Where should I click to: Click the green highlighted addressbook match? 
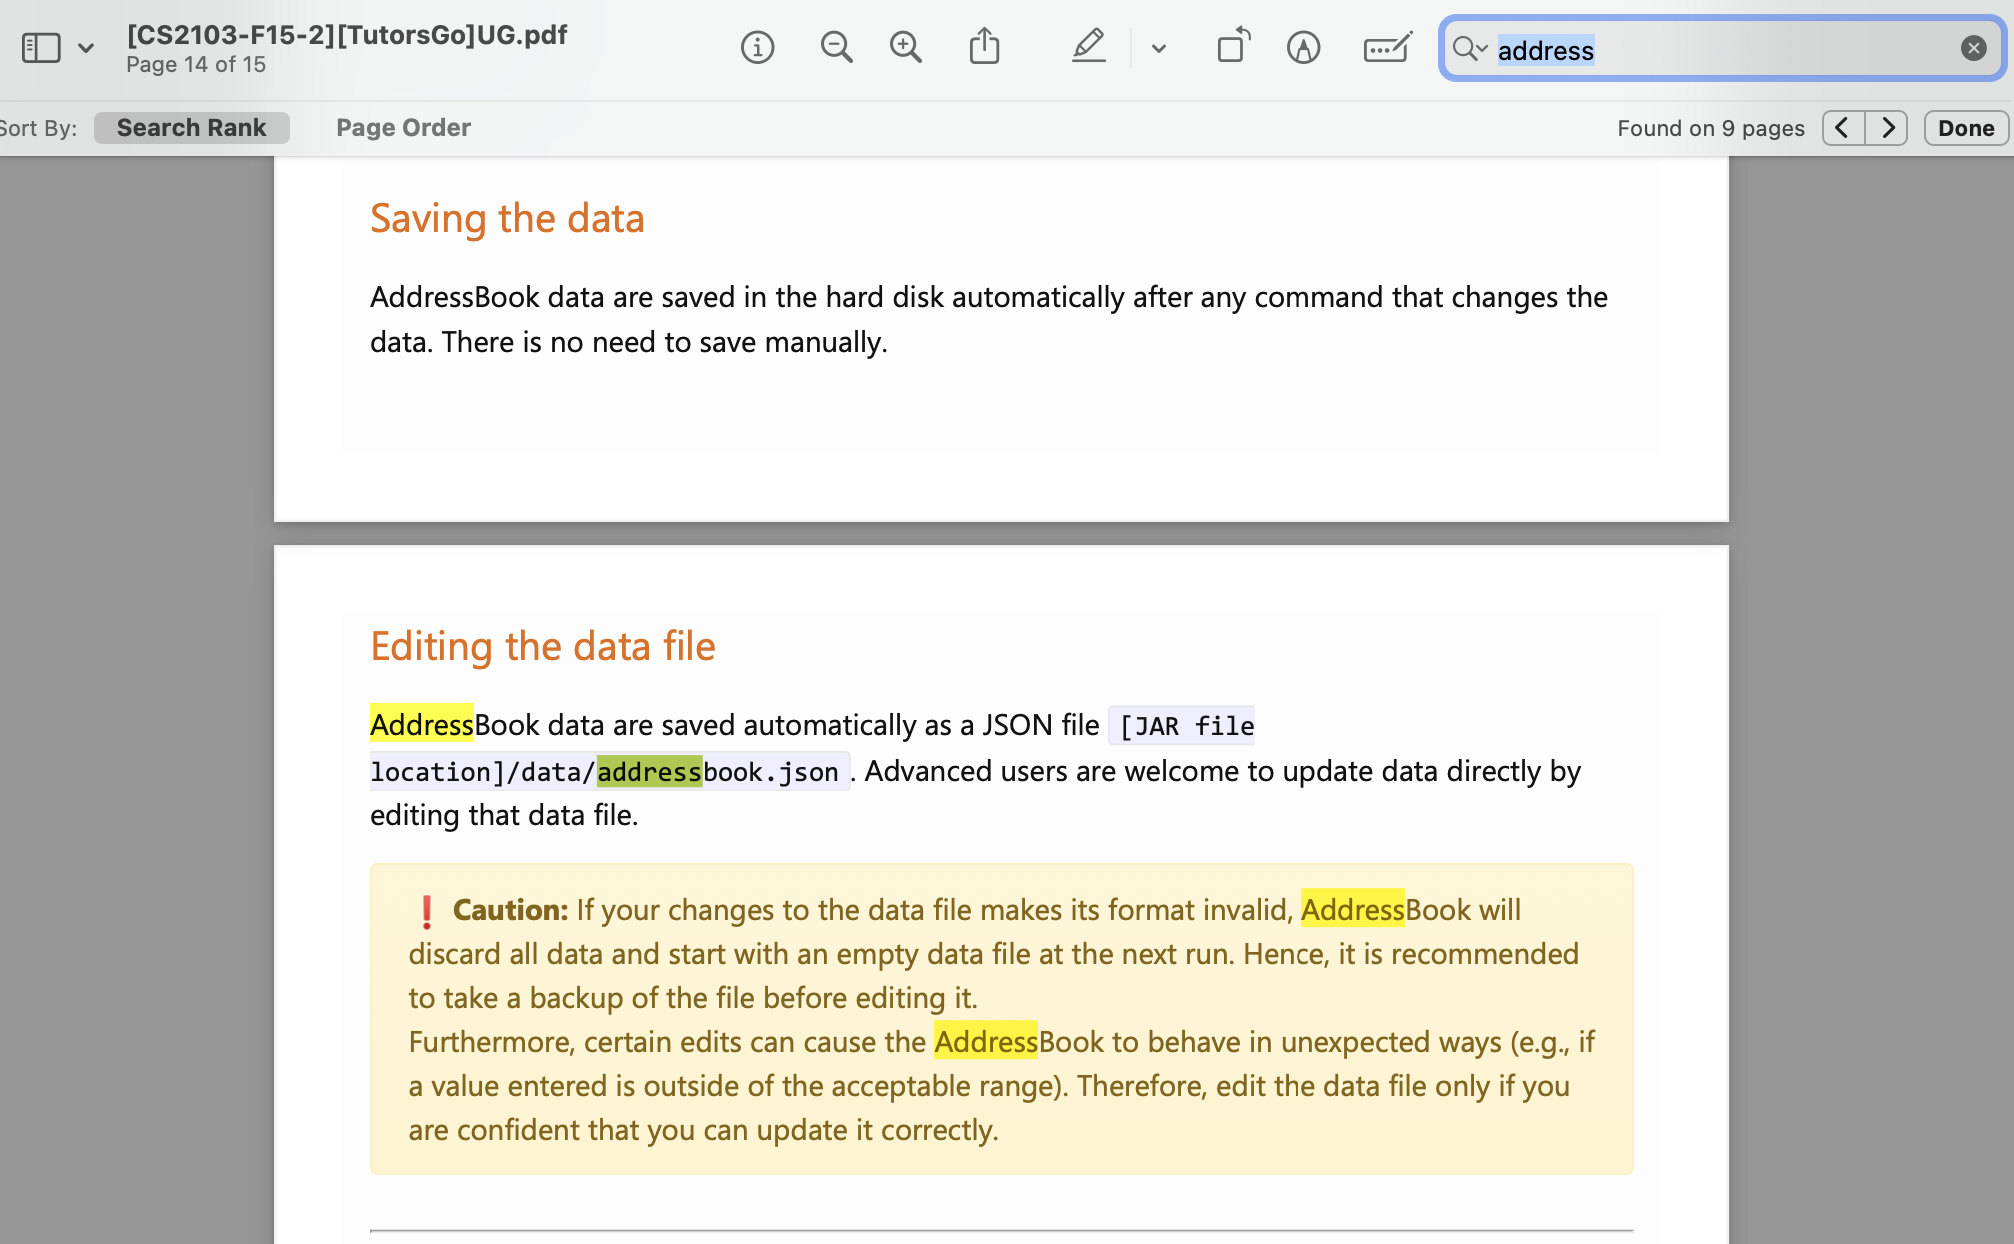point(649,772)
